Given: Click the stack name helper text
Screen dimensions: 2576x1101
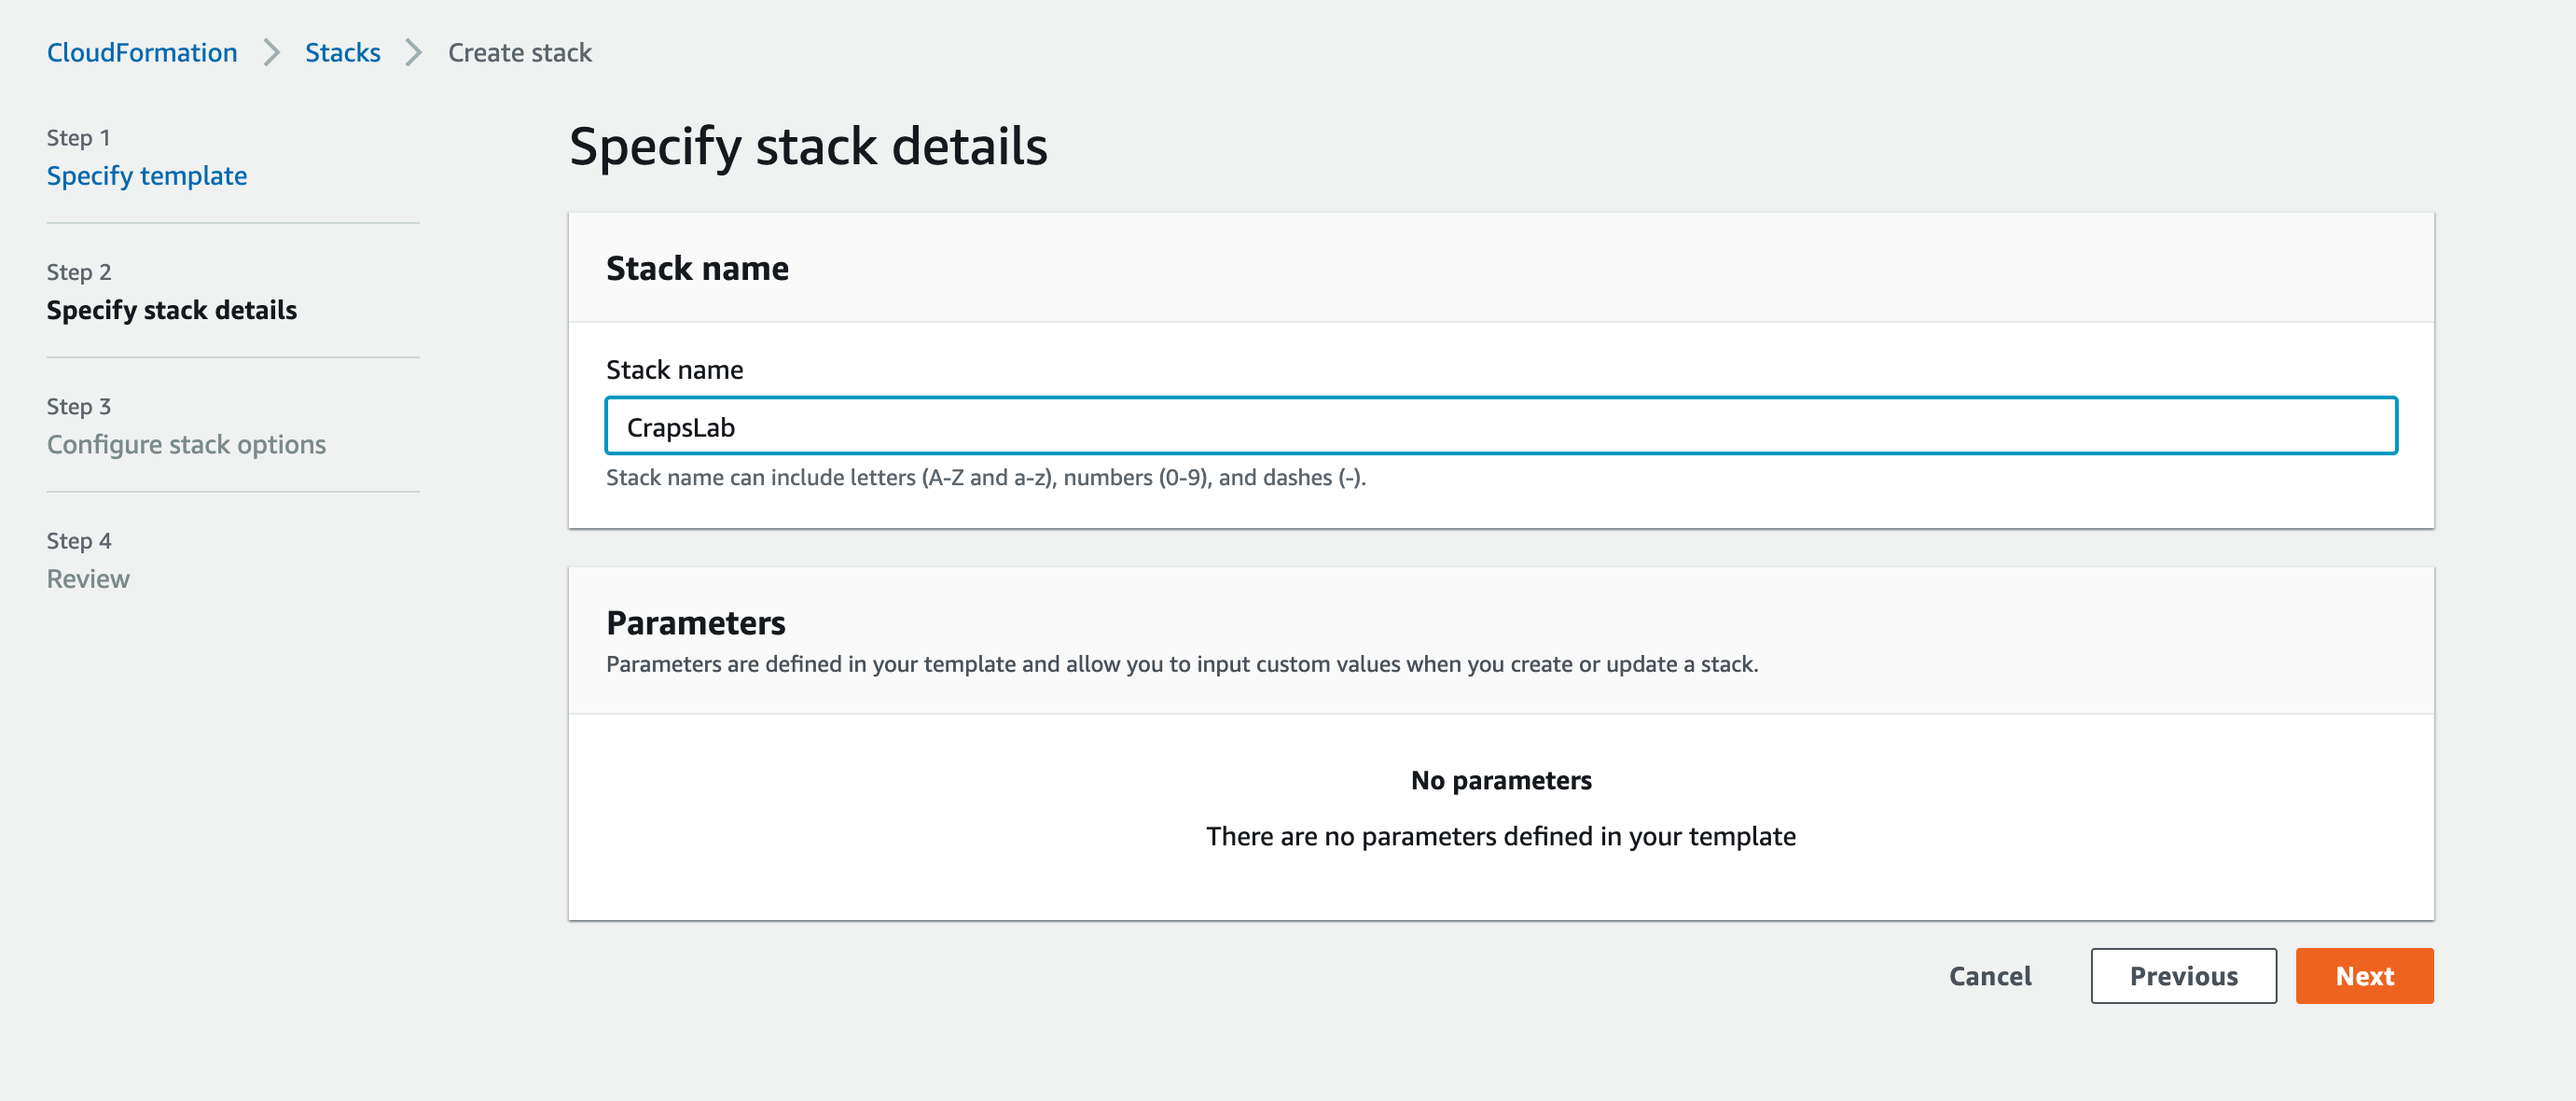Looking at the screenshot, I should tap(986, 478).
